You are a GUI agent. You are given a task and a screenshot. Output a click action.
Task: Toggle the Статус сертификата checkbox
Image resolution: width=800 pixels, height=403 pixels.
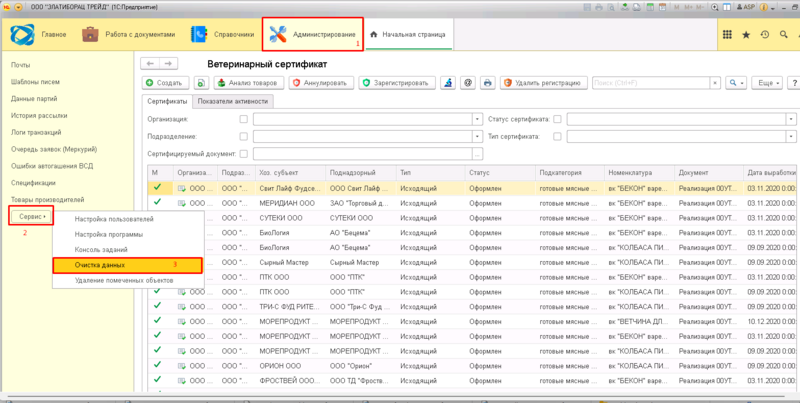tap(558, 118)
